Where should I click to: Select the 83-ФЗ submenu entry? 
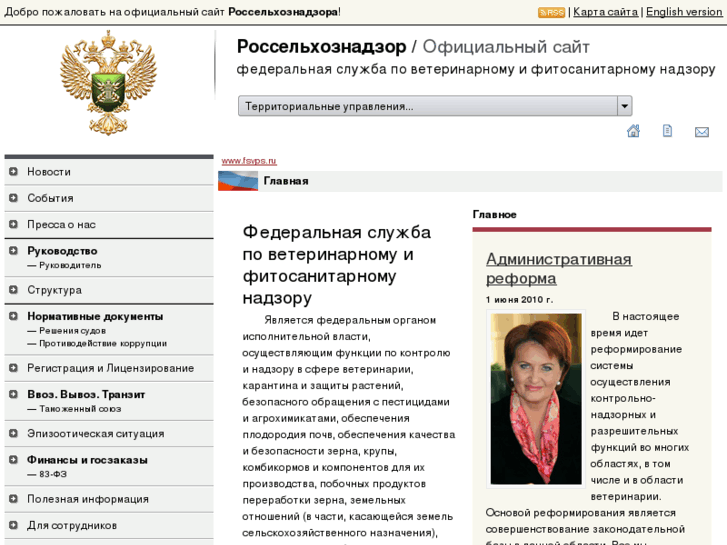[53, 474]
